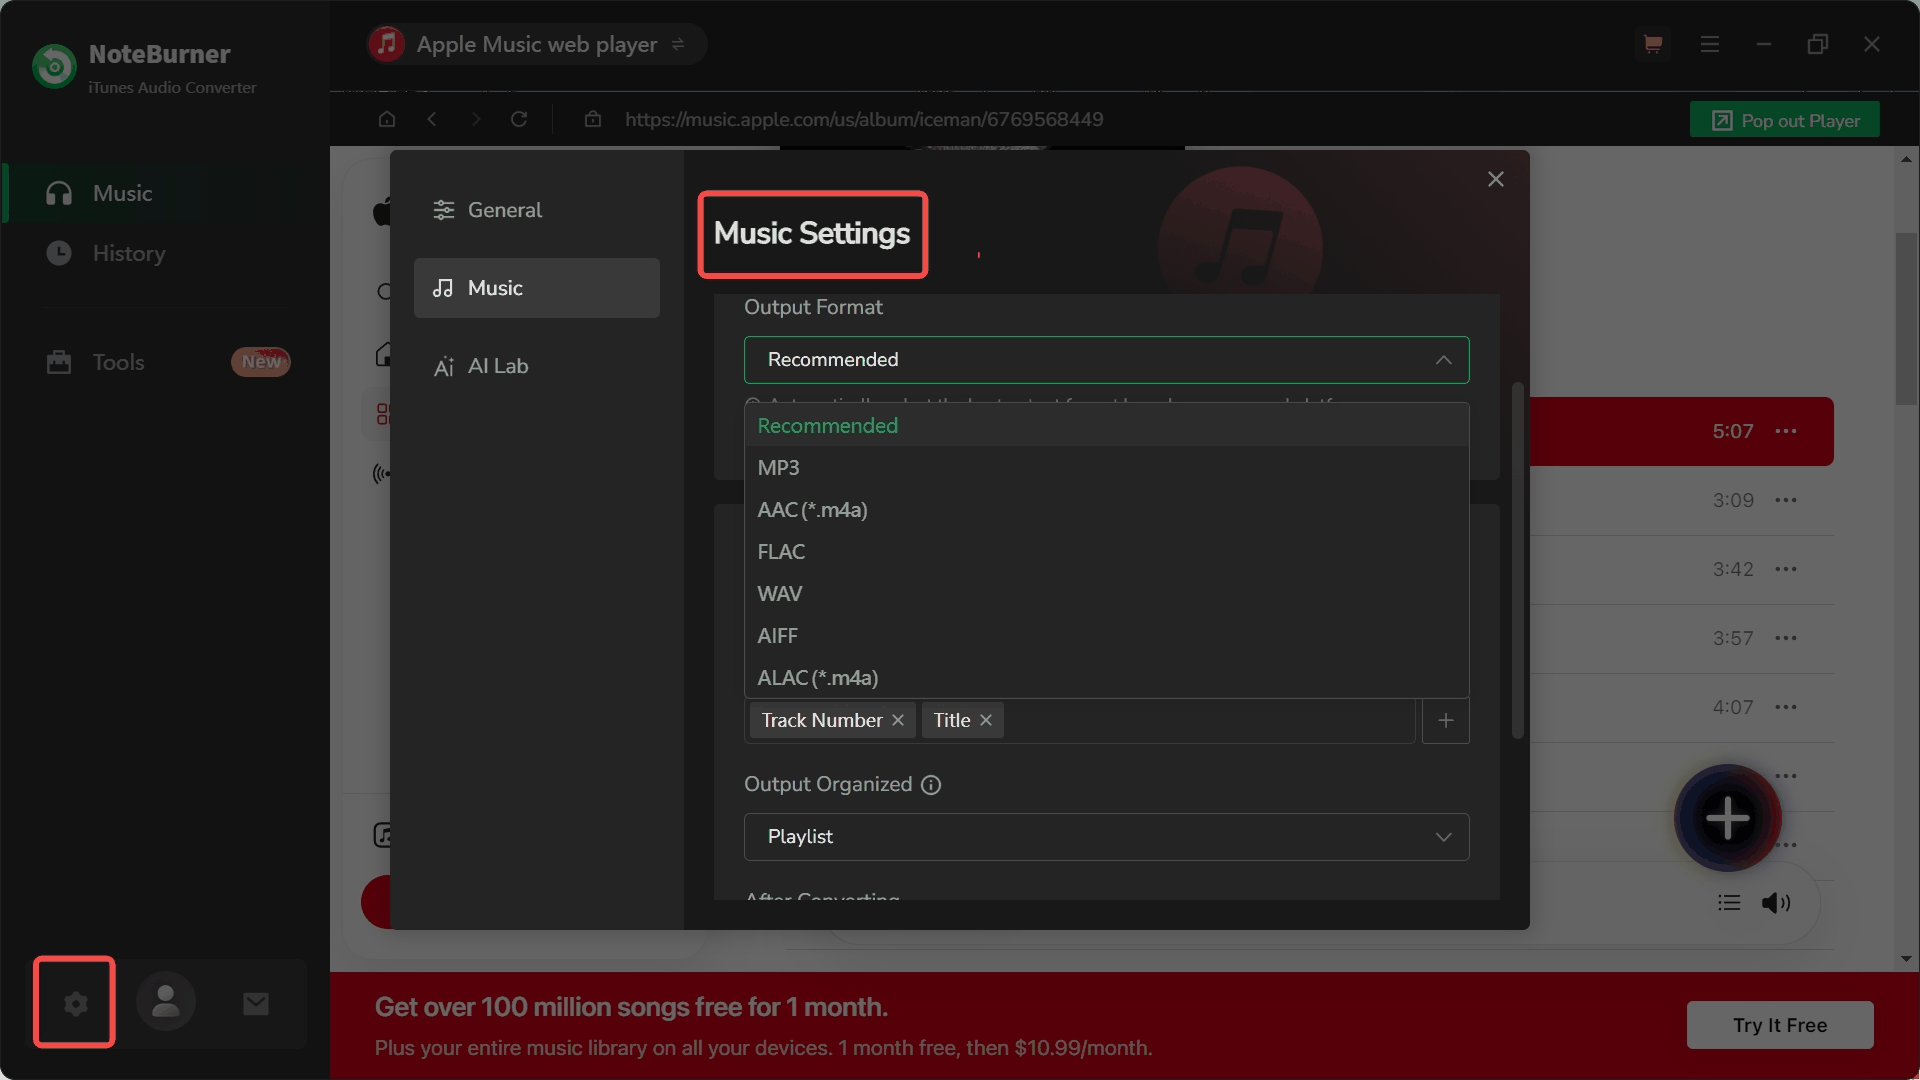Open Output Organized info icon
1920x1080 pixels.
[931, 785]
